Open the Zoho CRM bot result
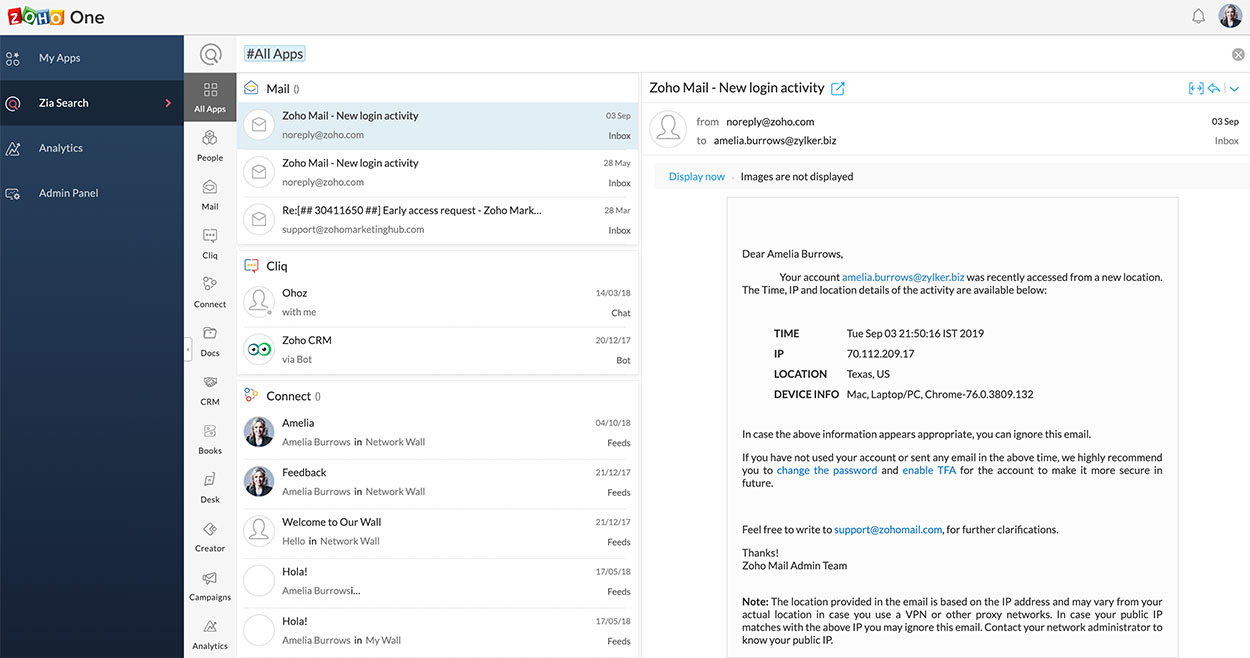The height and width of the screenshot is (658, 1250). tap(438, 349)
